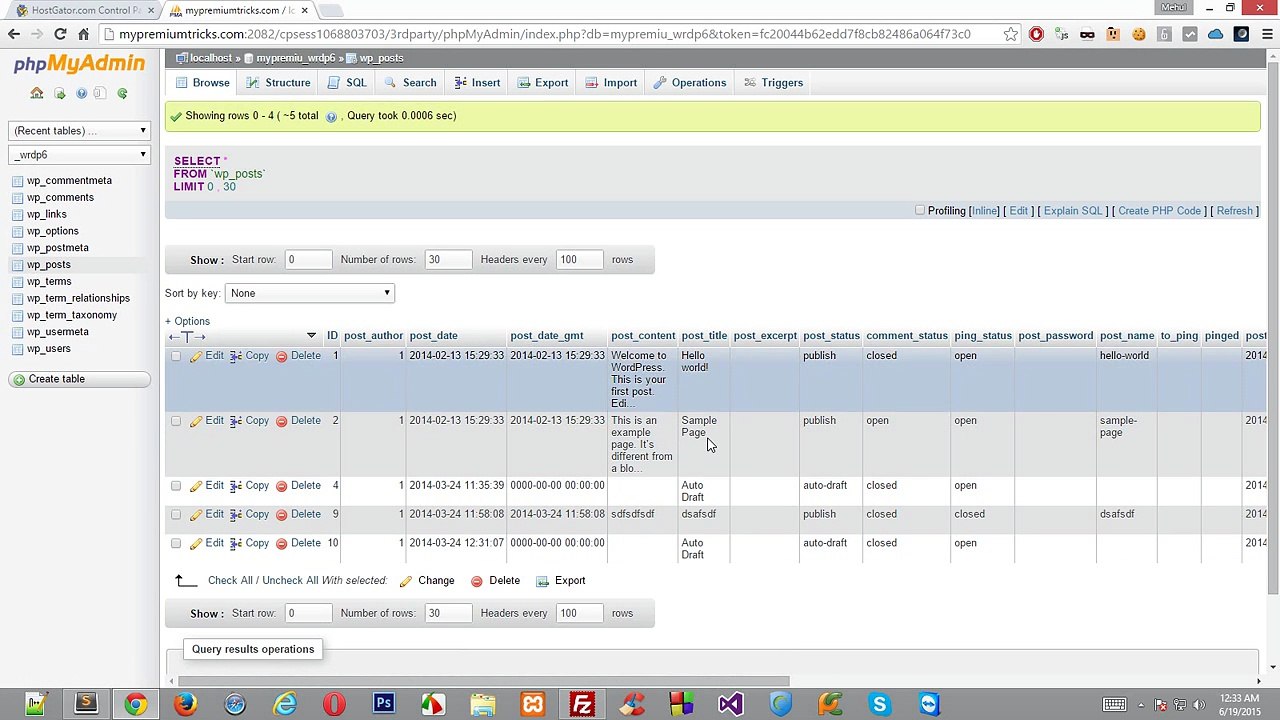Image resolution: width=1280 pixels, height=720 pixels.
Task: Open Firefox from the taskbar
Action: (x=185, y=704)
